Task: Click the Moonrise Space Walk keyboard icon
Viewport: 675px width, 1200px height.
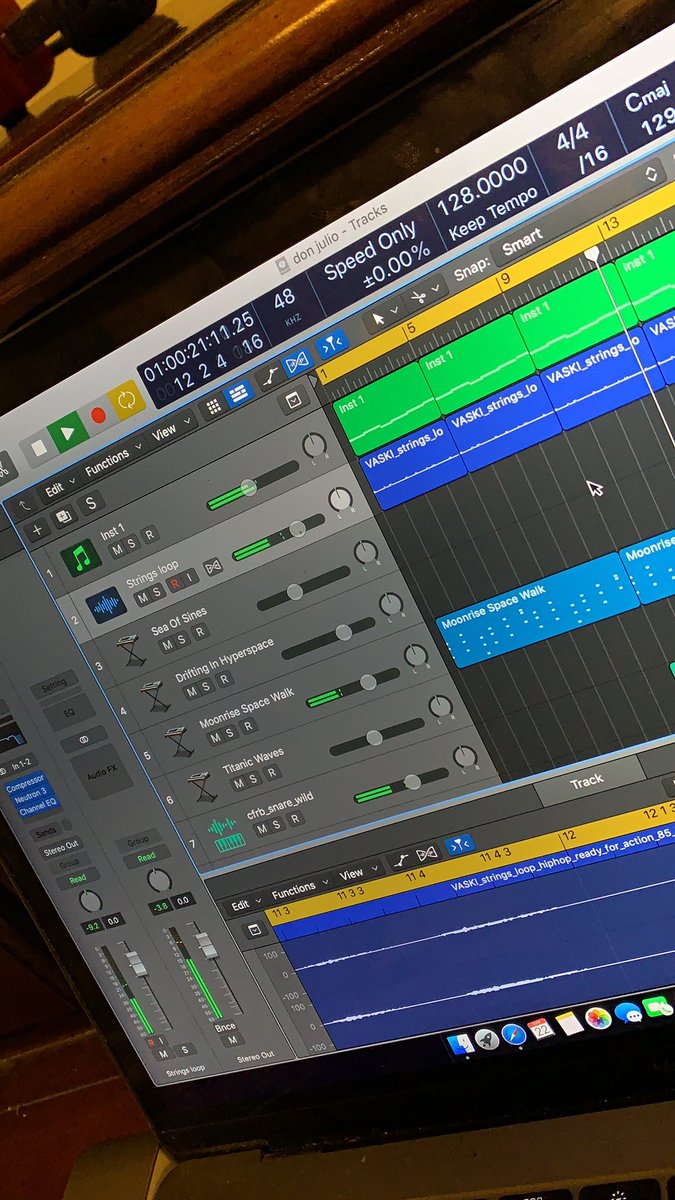Action: [179, 741]
